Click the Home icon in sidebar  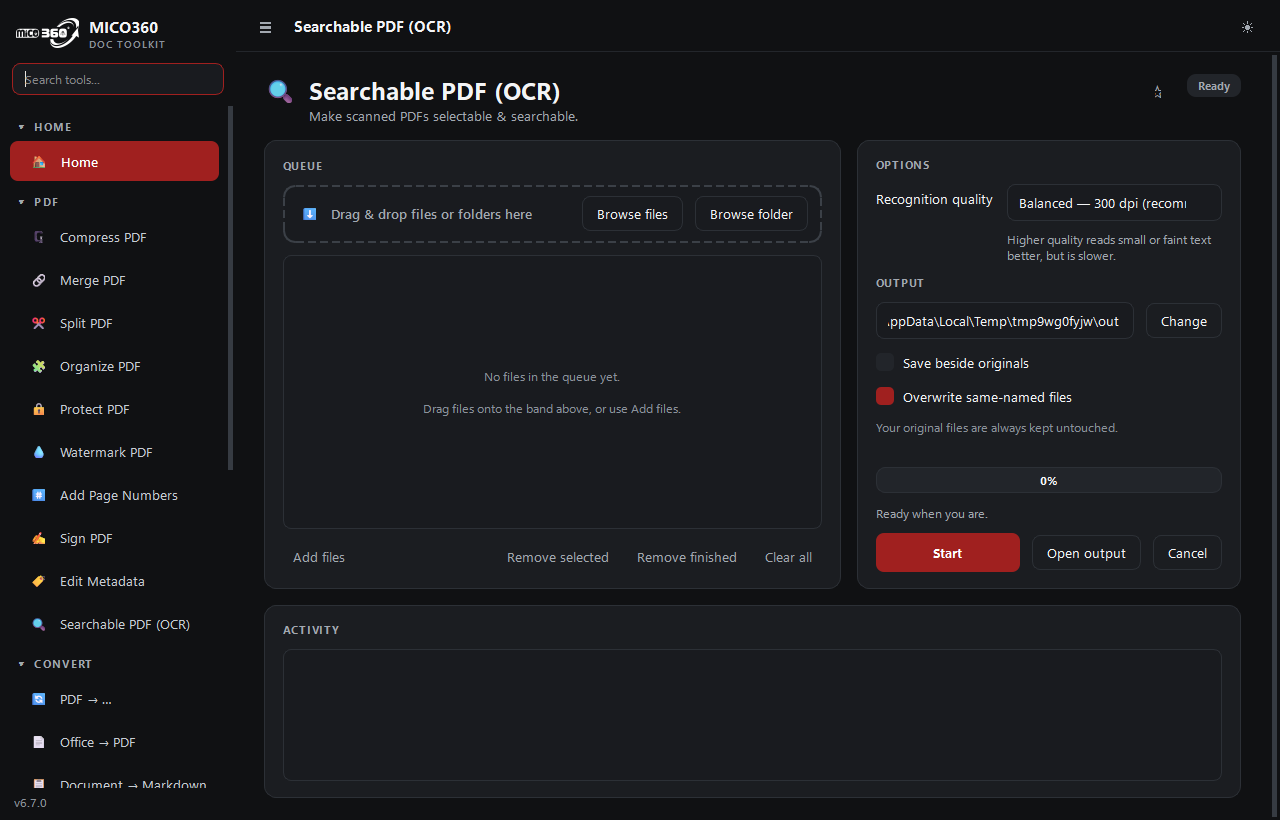(39, 162)
